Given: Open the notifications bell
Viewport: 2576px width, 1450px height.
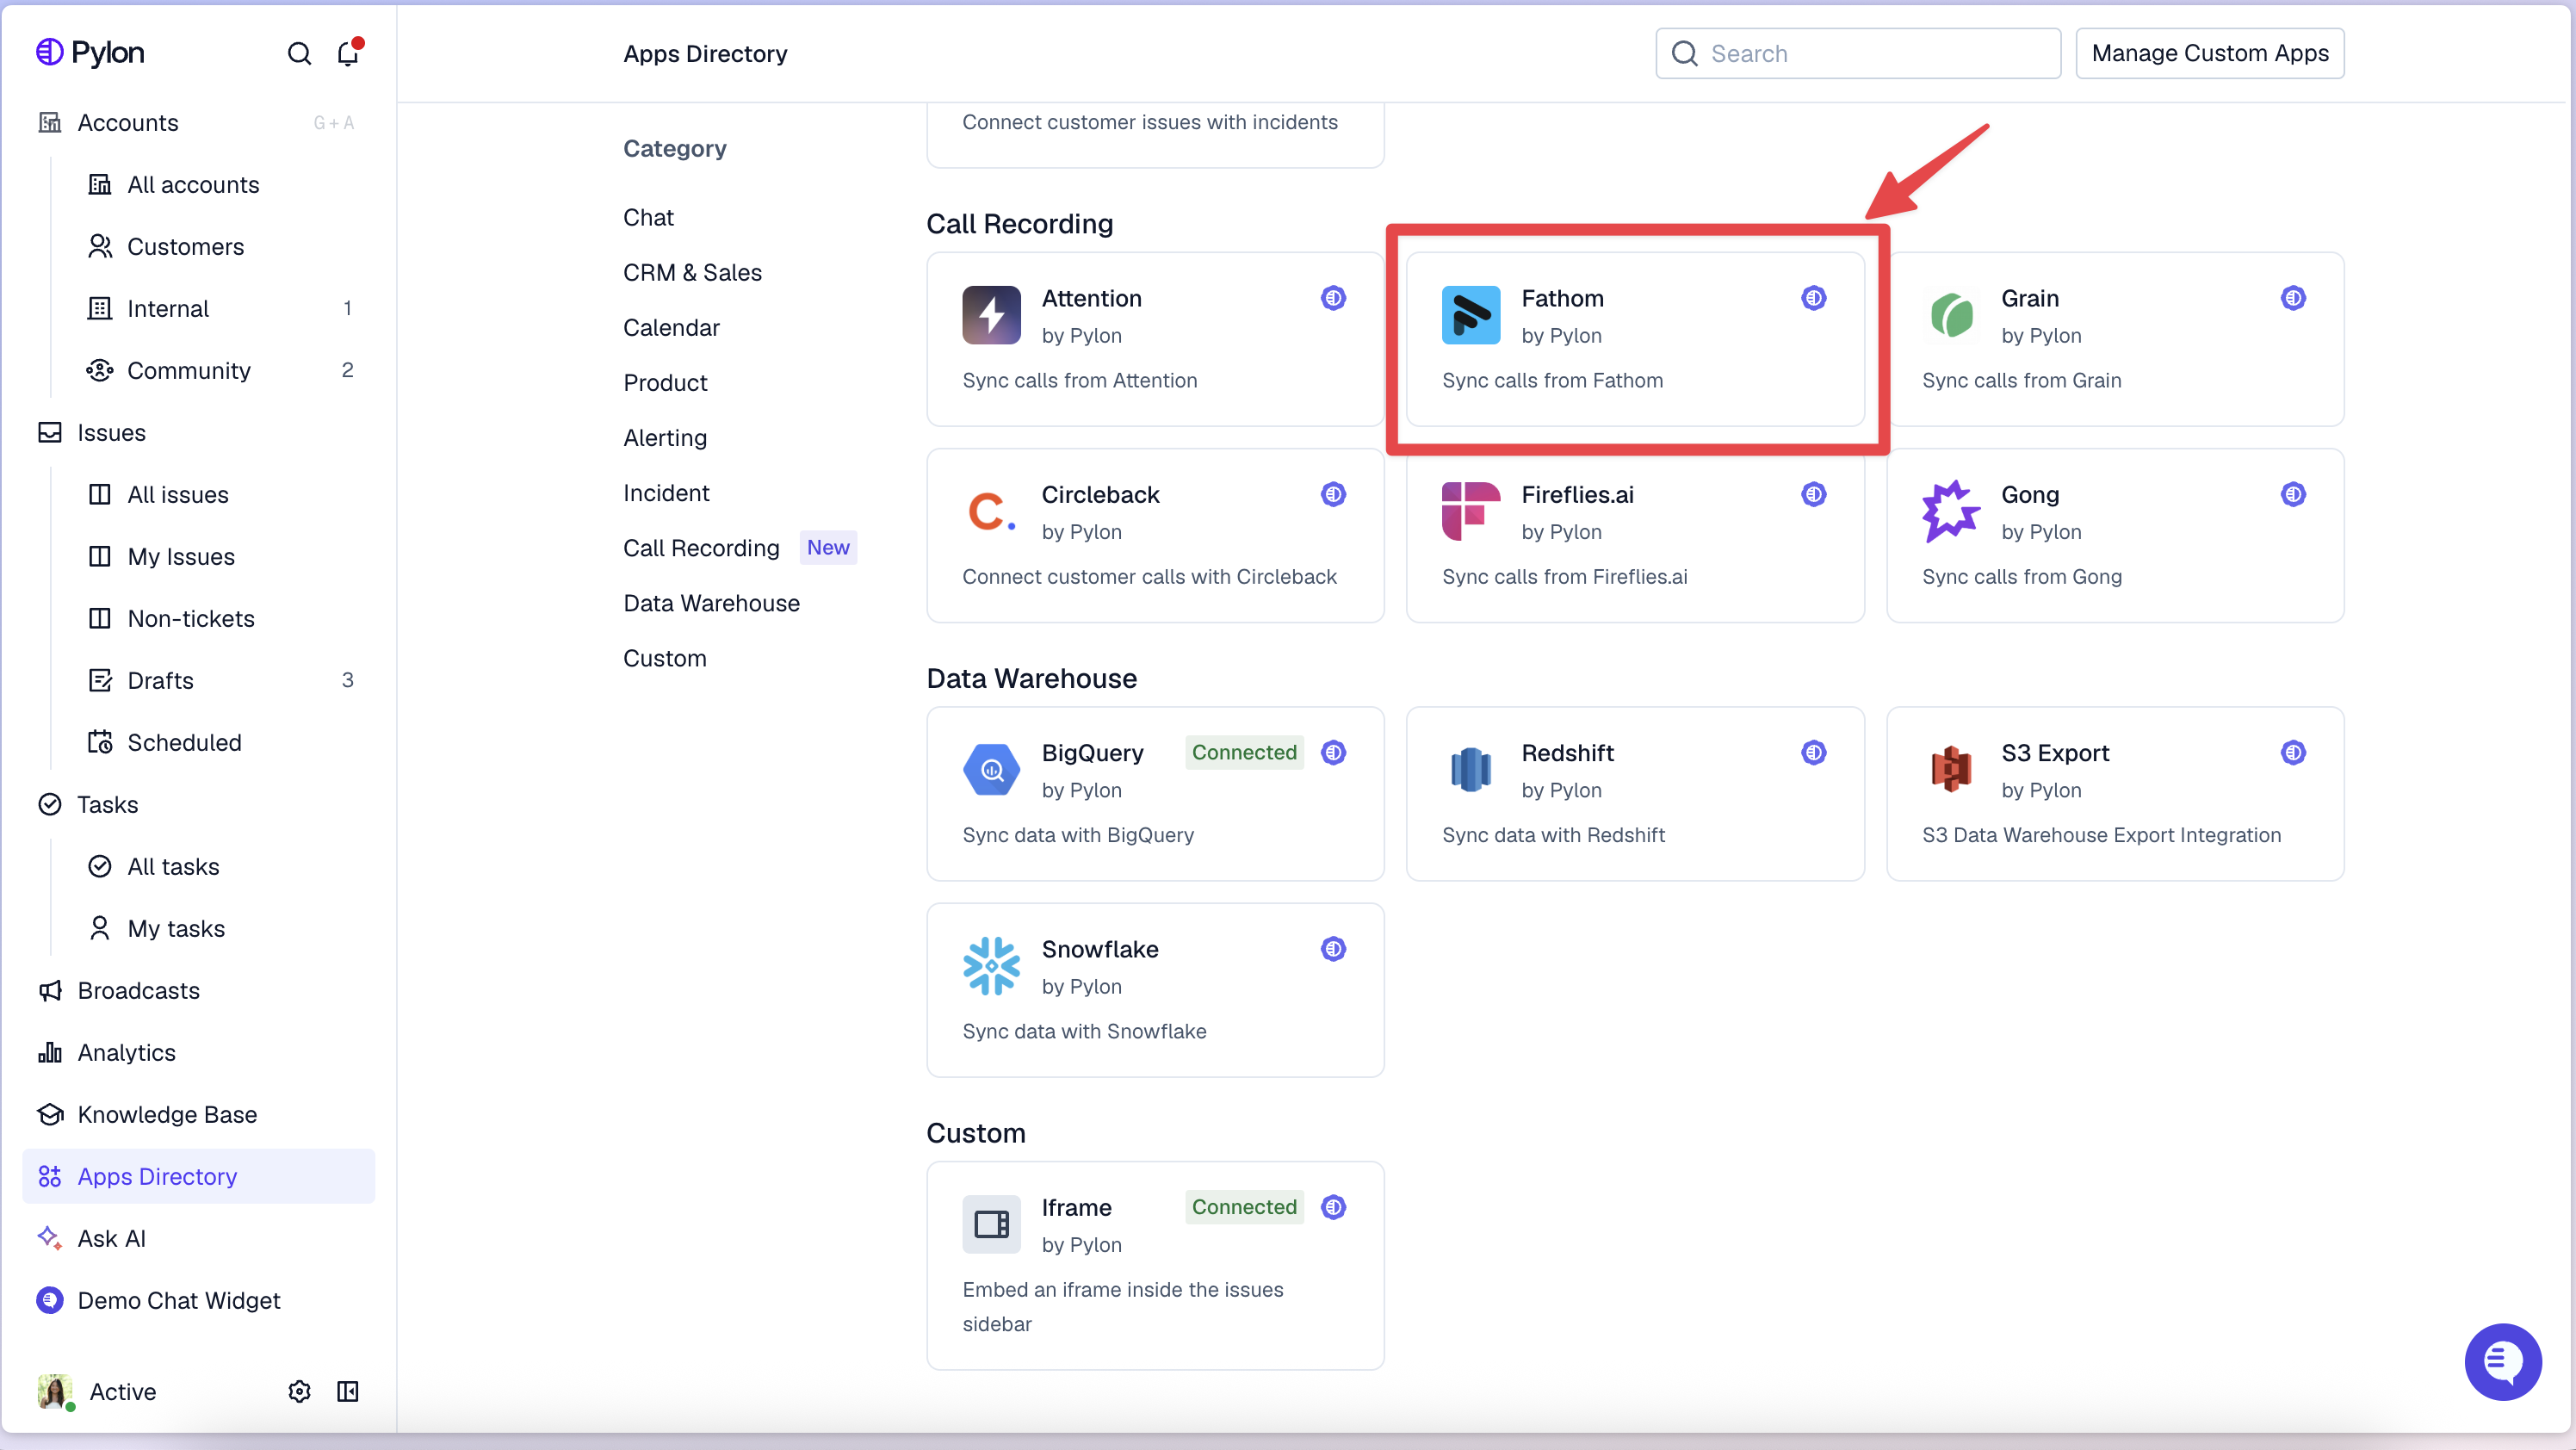Looking at the screenshot, I should 347,53.
